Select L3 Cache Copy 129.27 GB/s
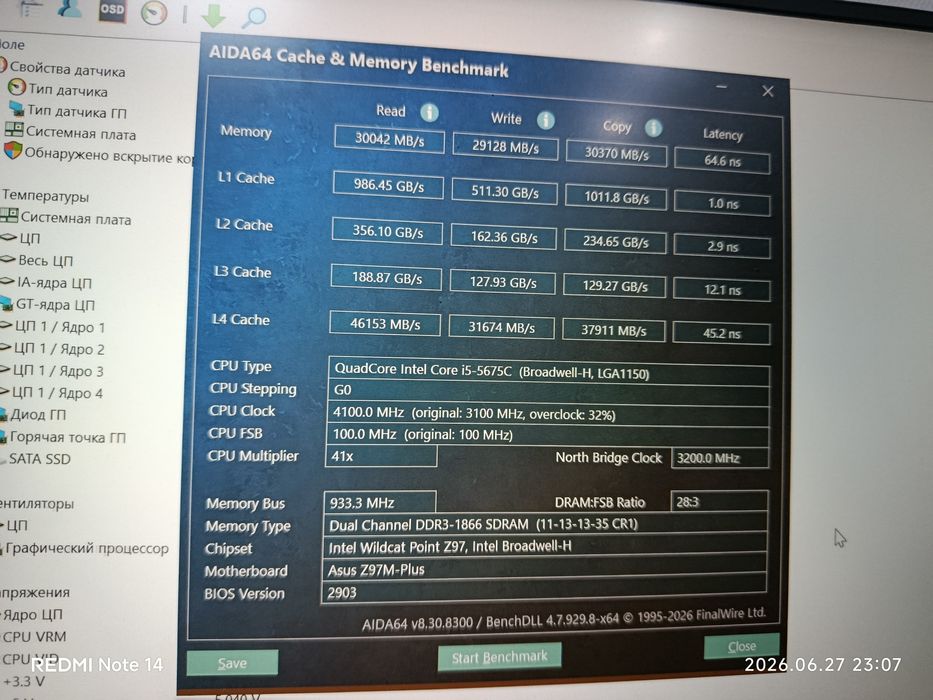 tap(615, 286)
